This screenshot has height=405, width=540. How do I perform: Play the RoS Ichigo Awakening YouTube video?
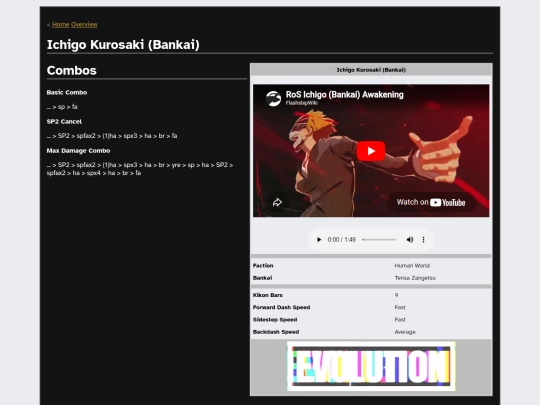pyautogui.click(x=371, y=151)
